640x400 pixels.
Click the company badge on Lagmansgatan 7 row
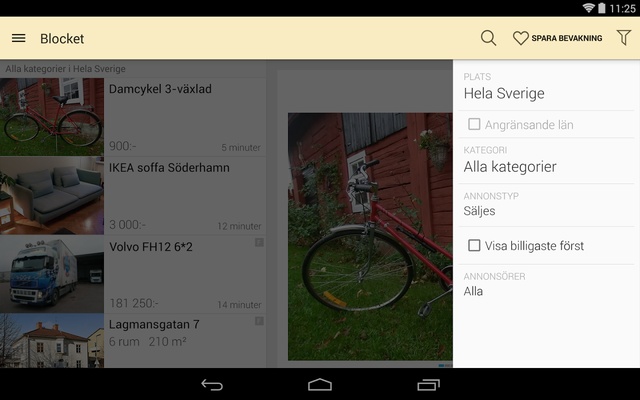[259, 321]
